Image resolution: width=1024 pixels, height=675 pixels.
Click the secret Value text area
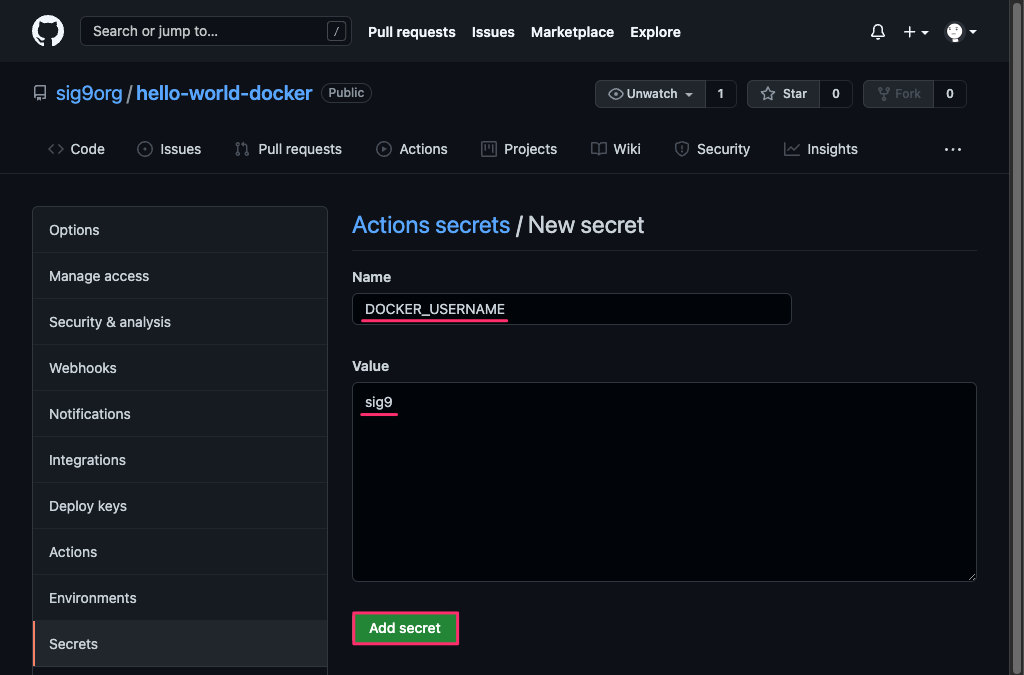click(x=664, y=482)
